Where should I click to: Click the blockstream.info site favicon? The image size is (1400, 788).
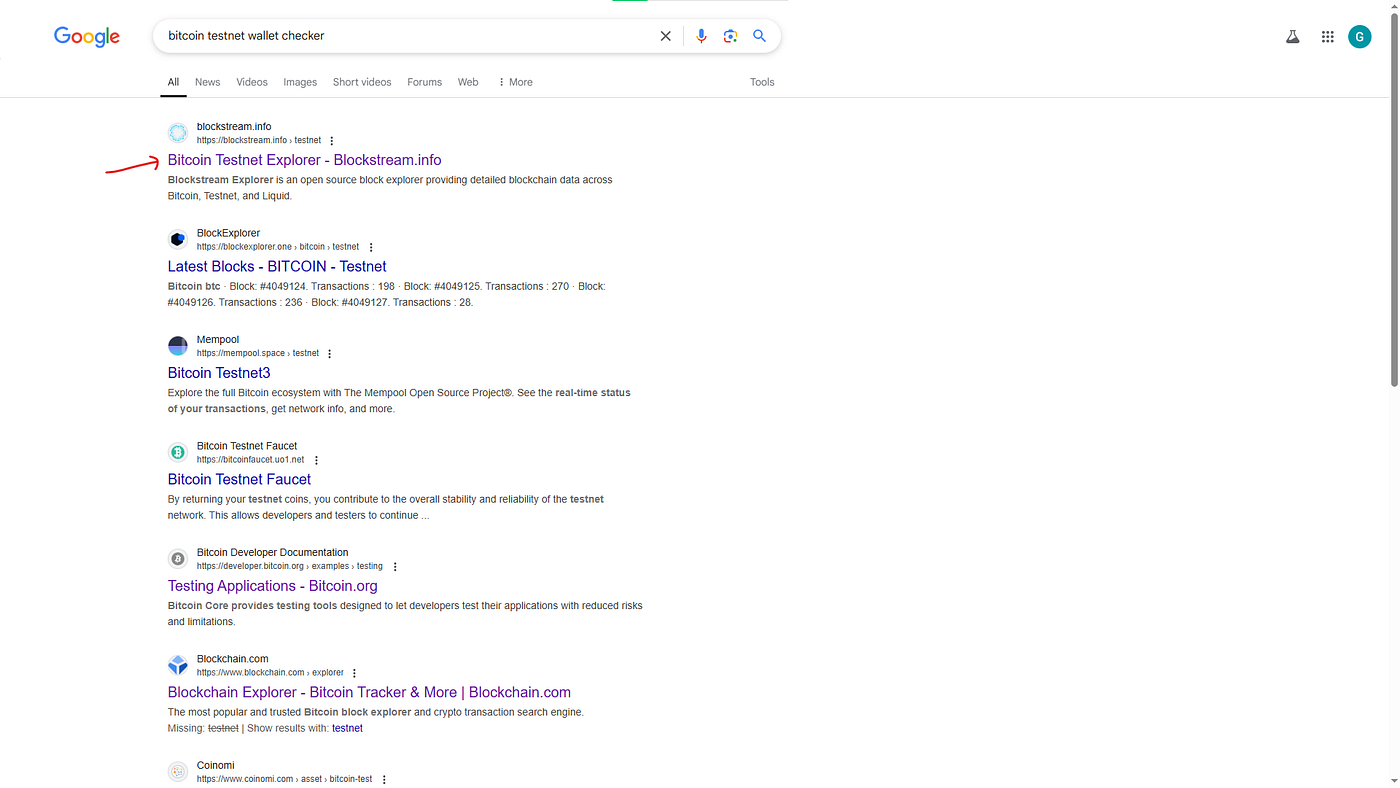(178, 133)
